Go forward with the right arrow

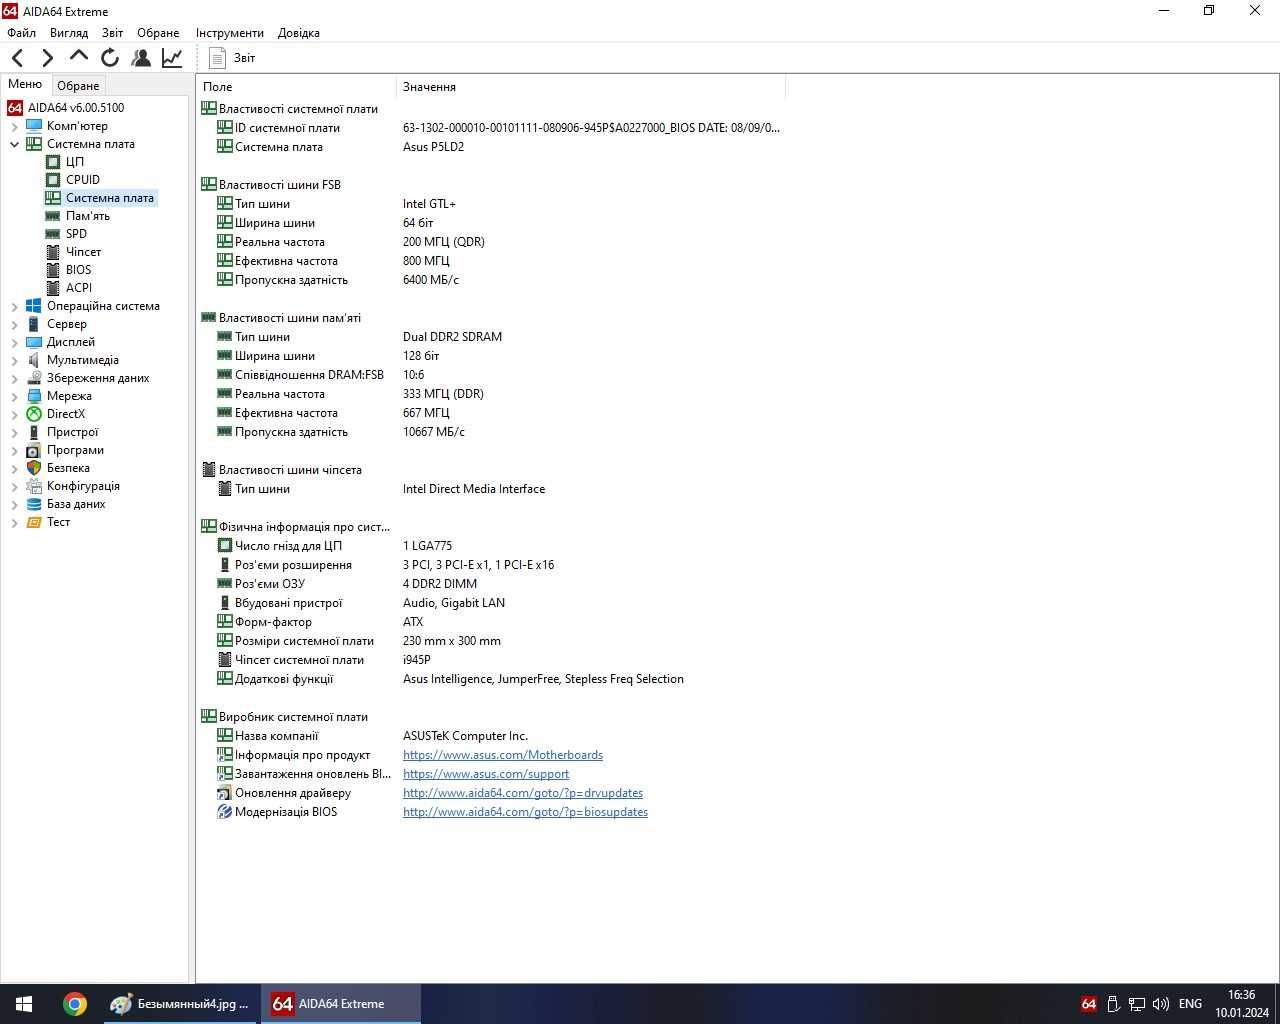(x=47, y=58)
